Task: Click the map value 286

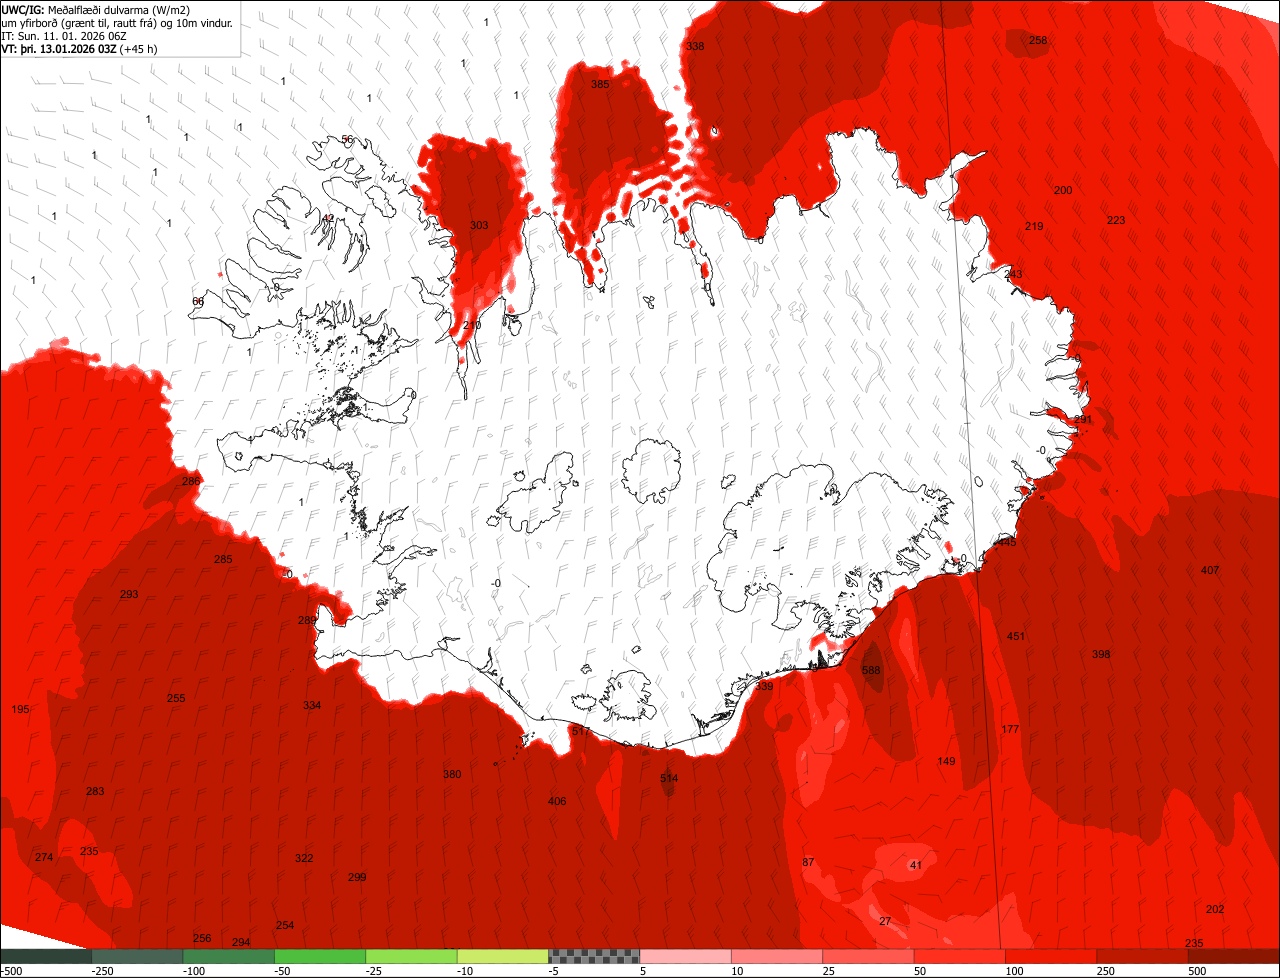Action: click(x=191, y=481)
